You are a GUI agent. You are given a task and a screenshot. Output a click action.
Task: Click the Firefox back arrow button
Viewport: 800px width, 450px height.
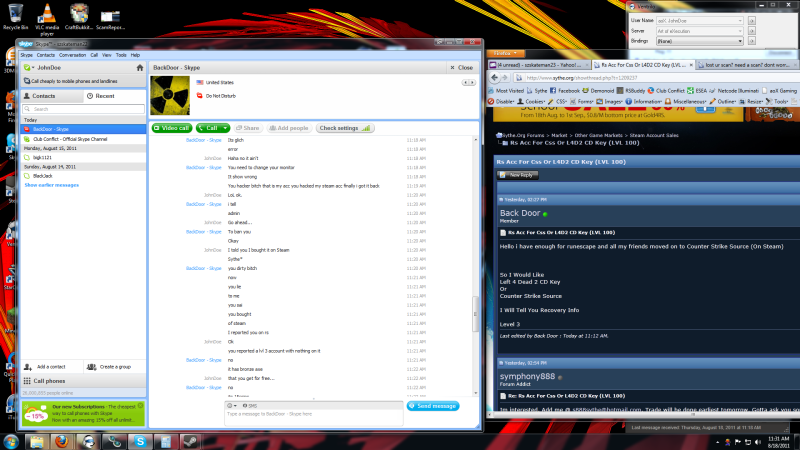coord(494,78)
